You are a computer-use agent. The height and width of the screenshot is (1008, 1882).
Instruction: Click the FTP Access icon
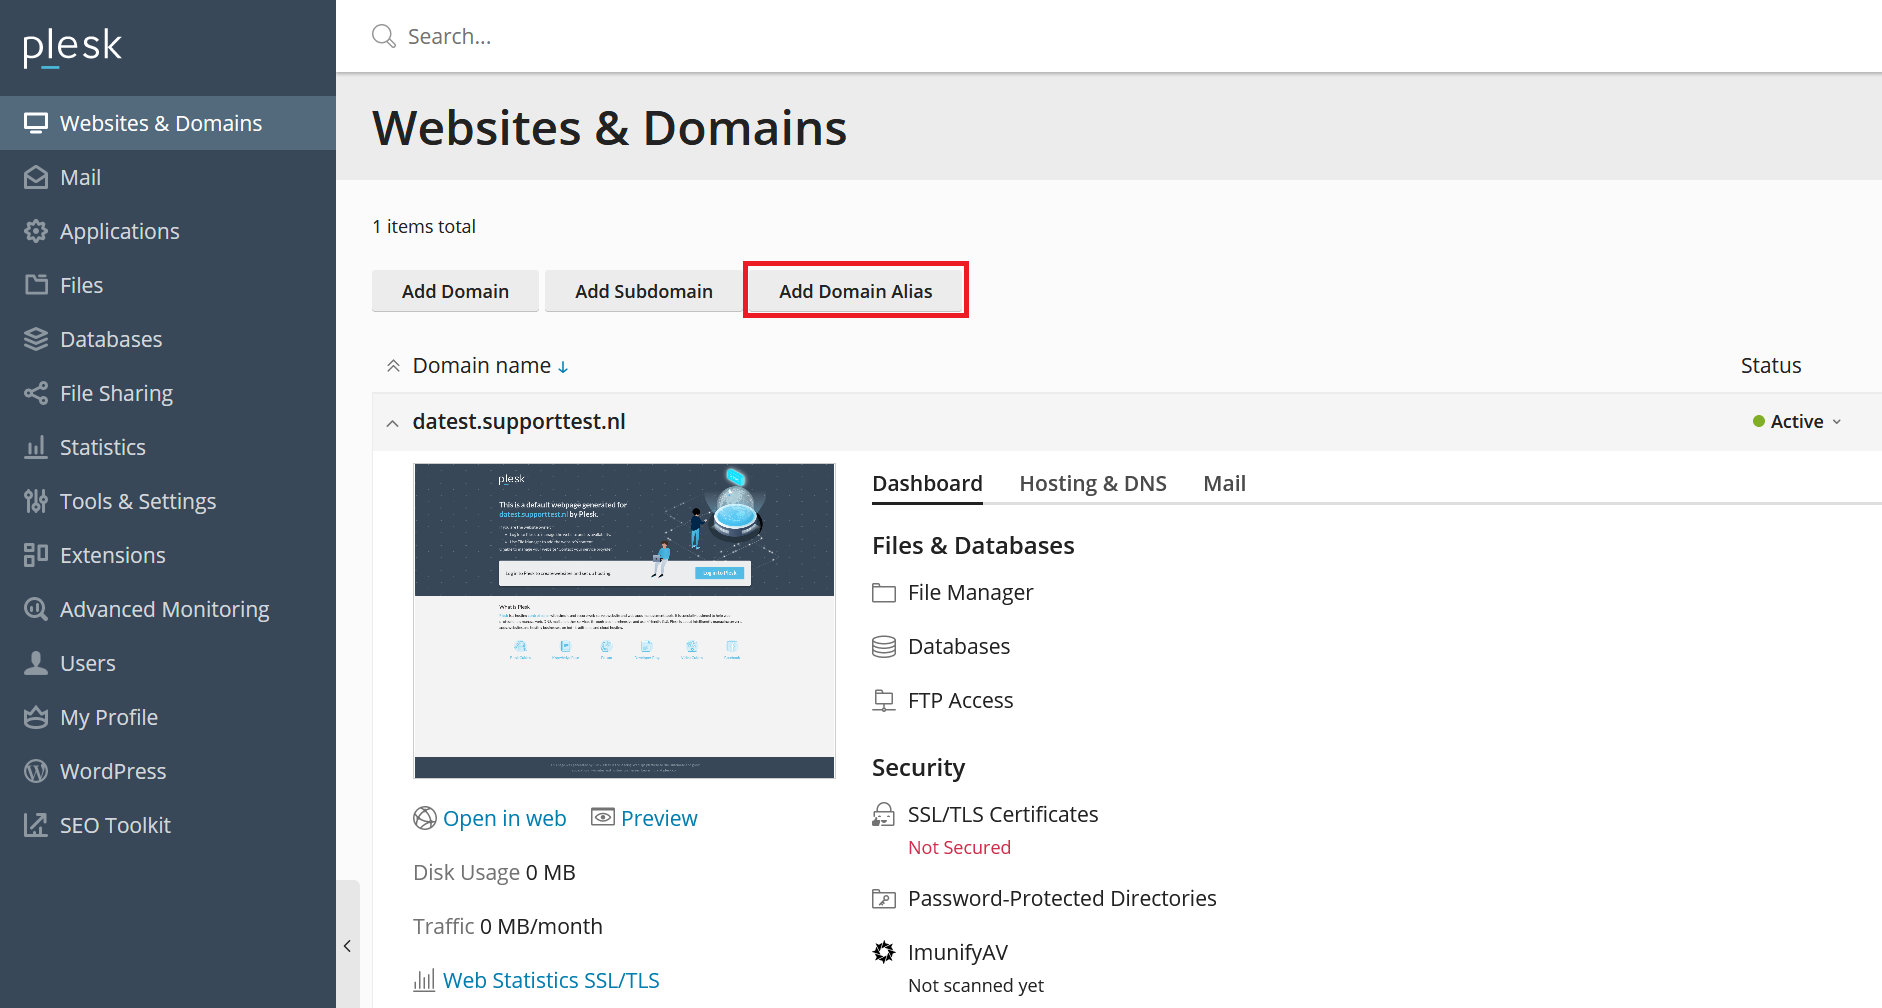pos(884,701)
